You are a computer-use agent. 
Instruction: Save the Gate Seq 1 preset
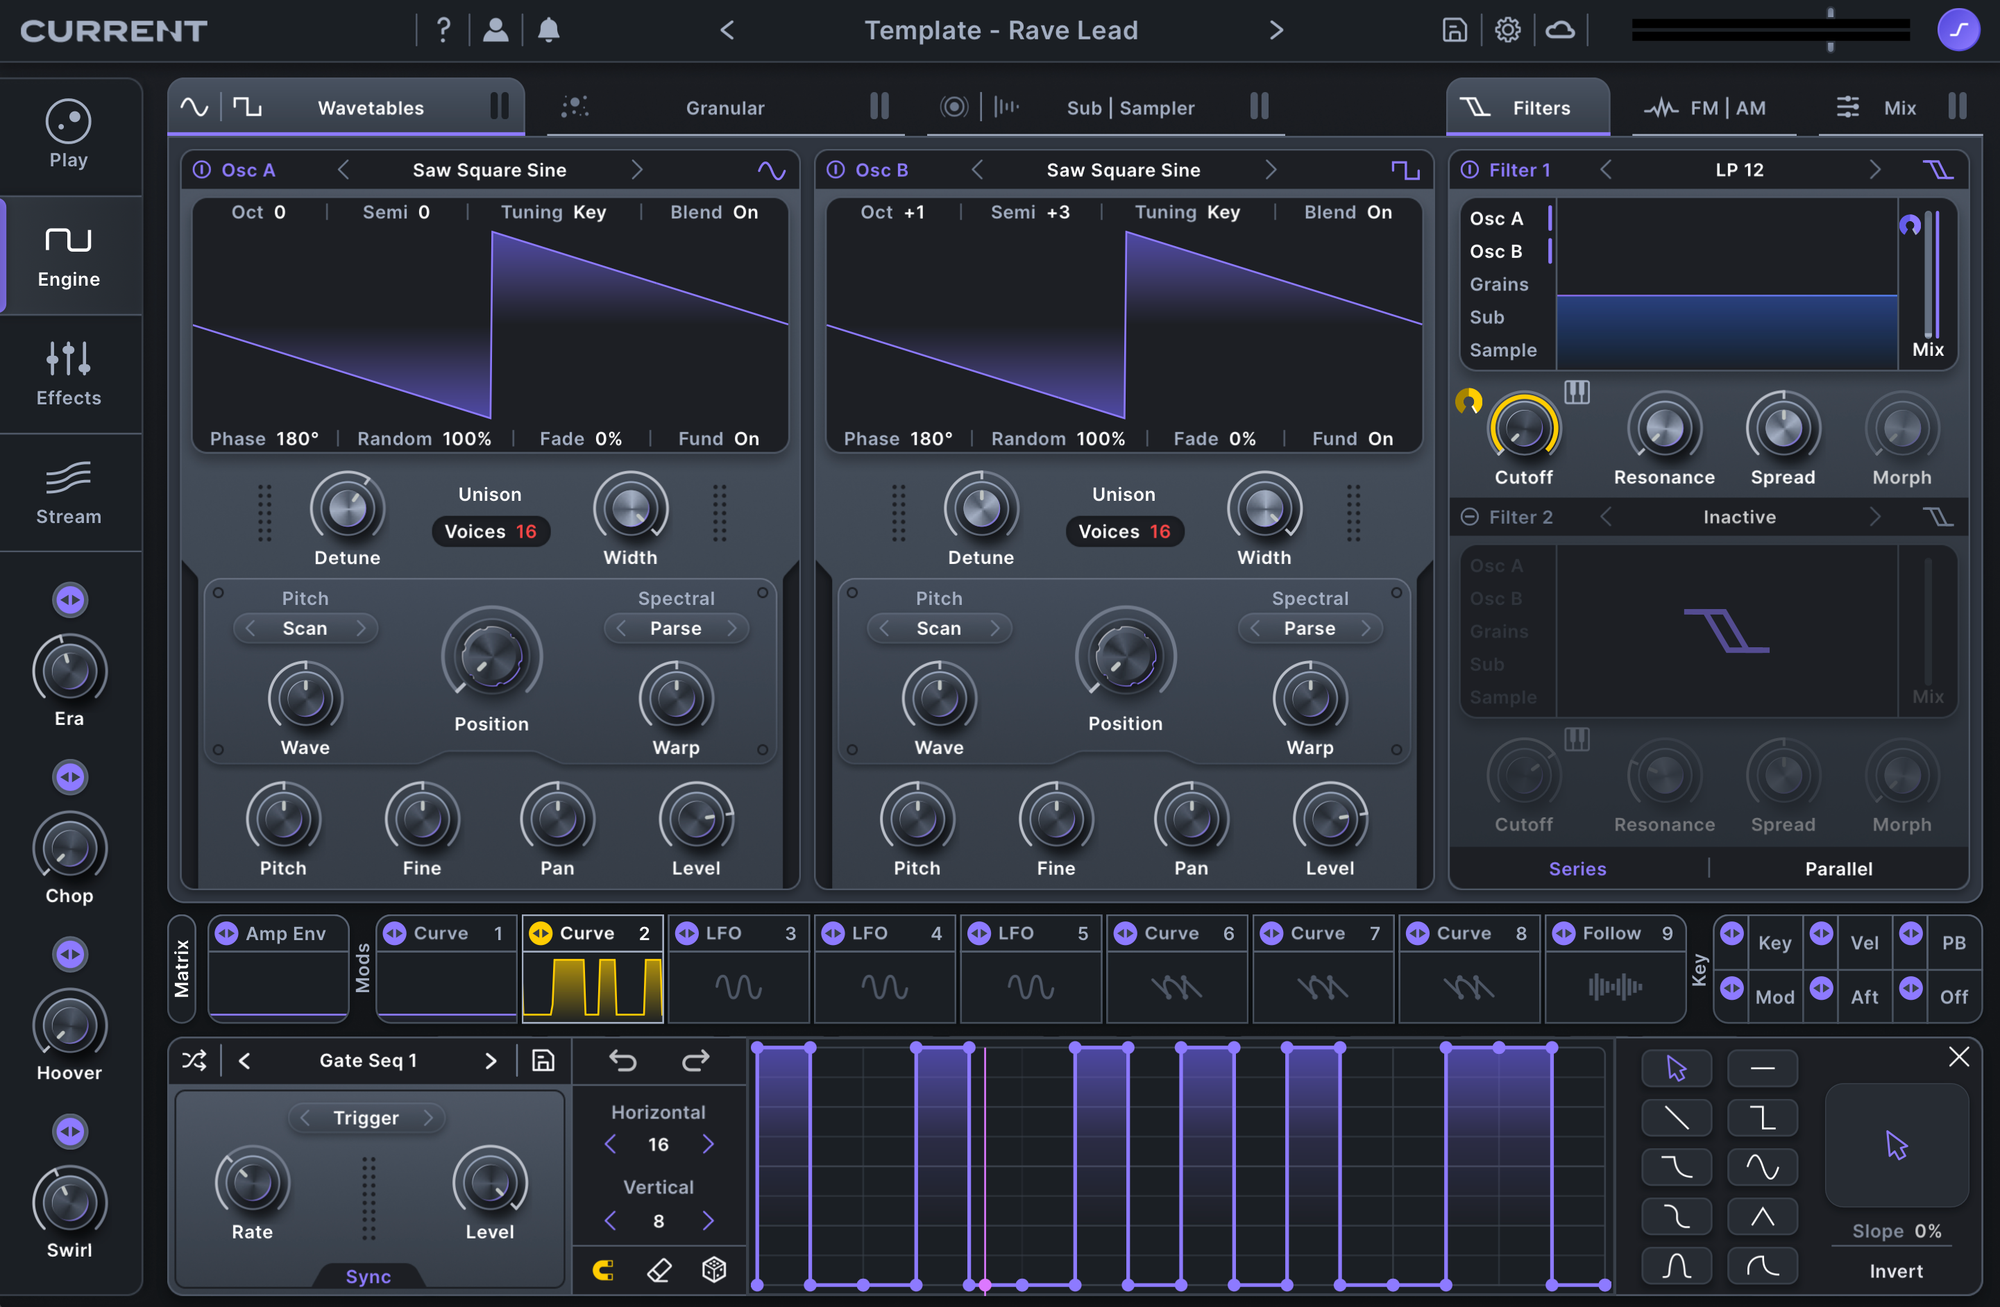click(543, 1060)
